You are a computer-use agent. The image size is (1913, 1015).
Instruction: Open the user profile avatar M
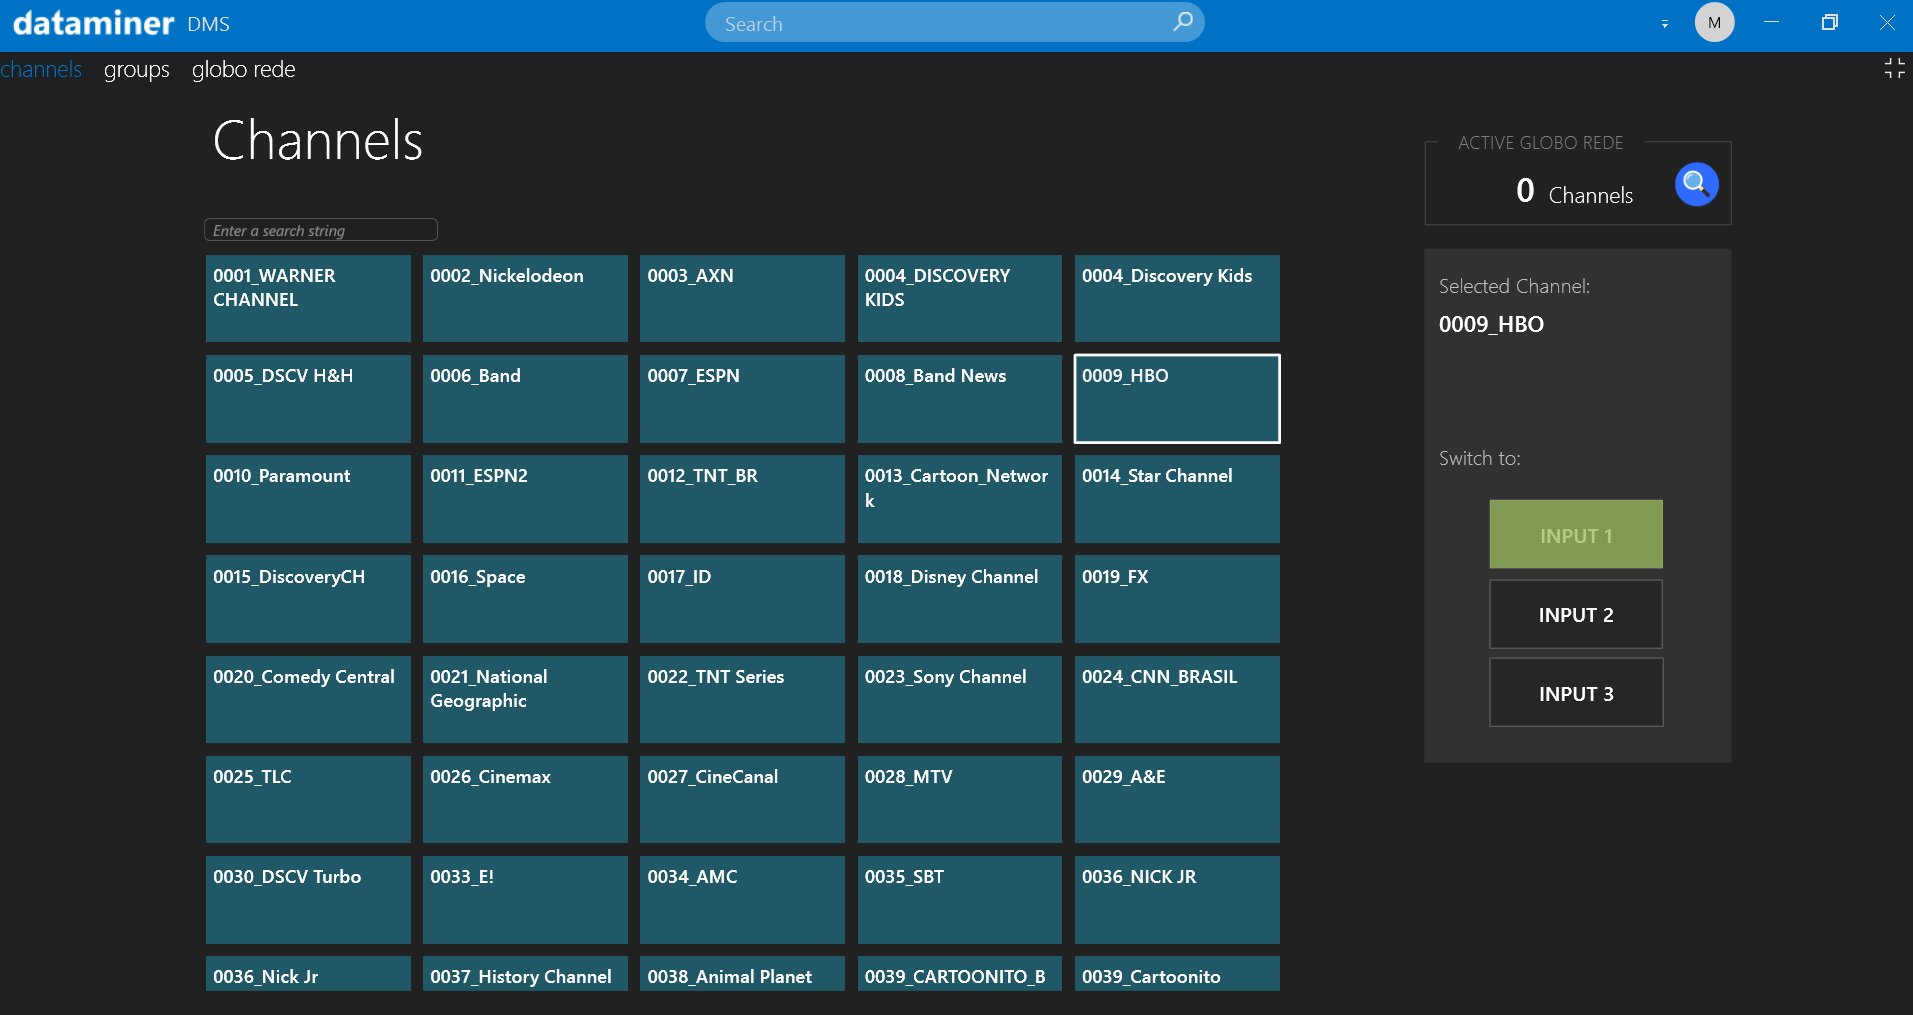coord(1714,22)
